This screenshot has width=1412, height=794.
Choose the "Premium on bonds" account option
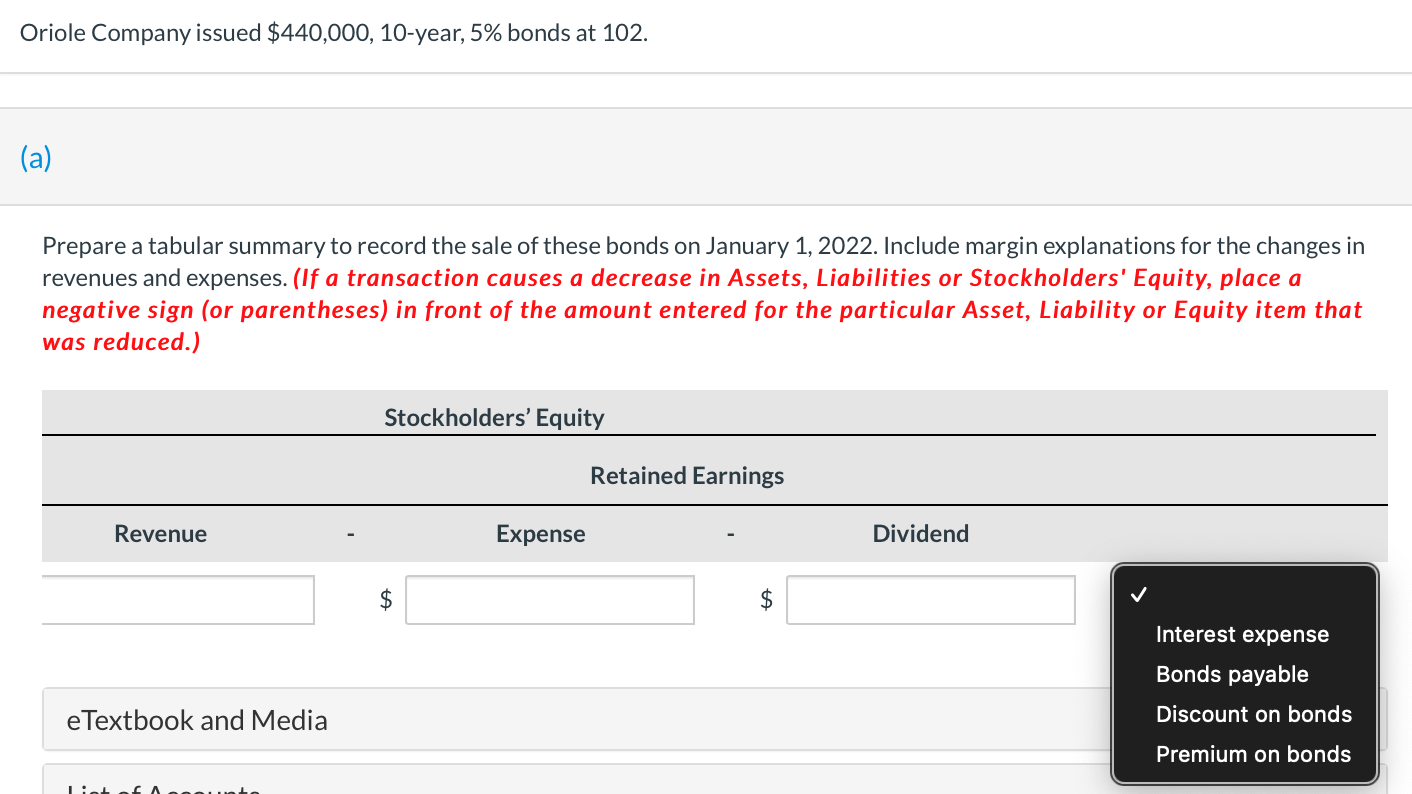tap(1253, 754)
